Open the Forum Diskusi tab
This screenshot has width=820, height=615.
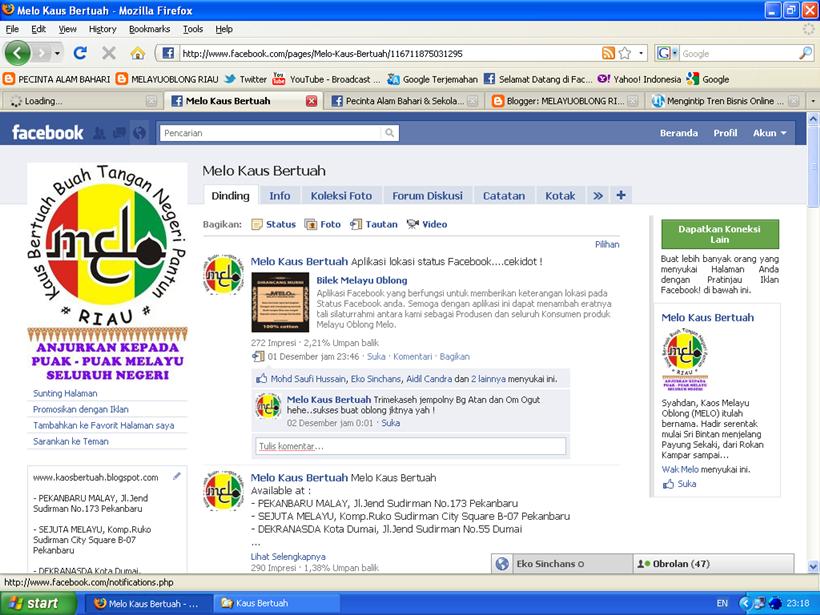[428, 196]
